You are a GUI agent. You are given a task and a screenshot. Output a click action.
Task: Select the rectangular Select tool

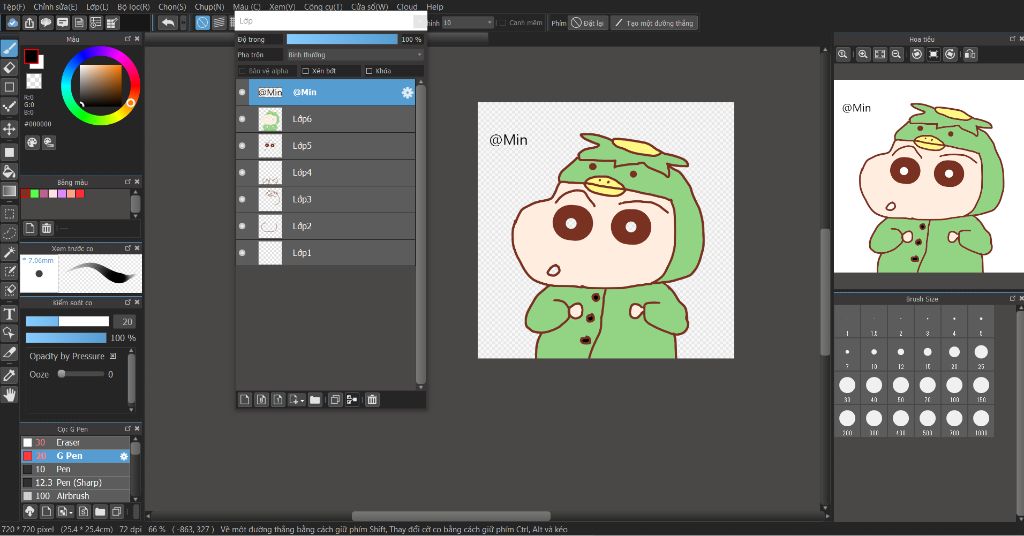click(x=9, y=213)
